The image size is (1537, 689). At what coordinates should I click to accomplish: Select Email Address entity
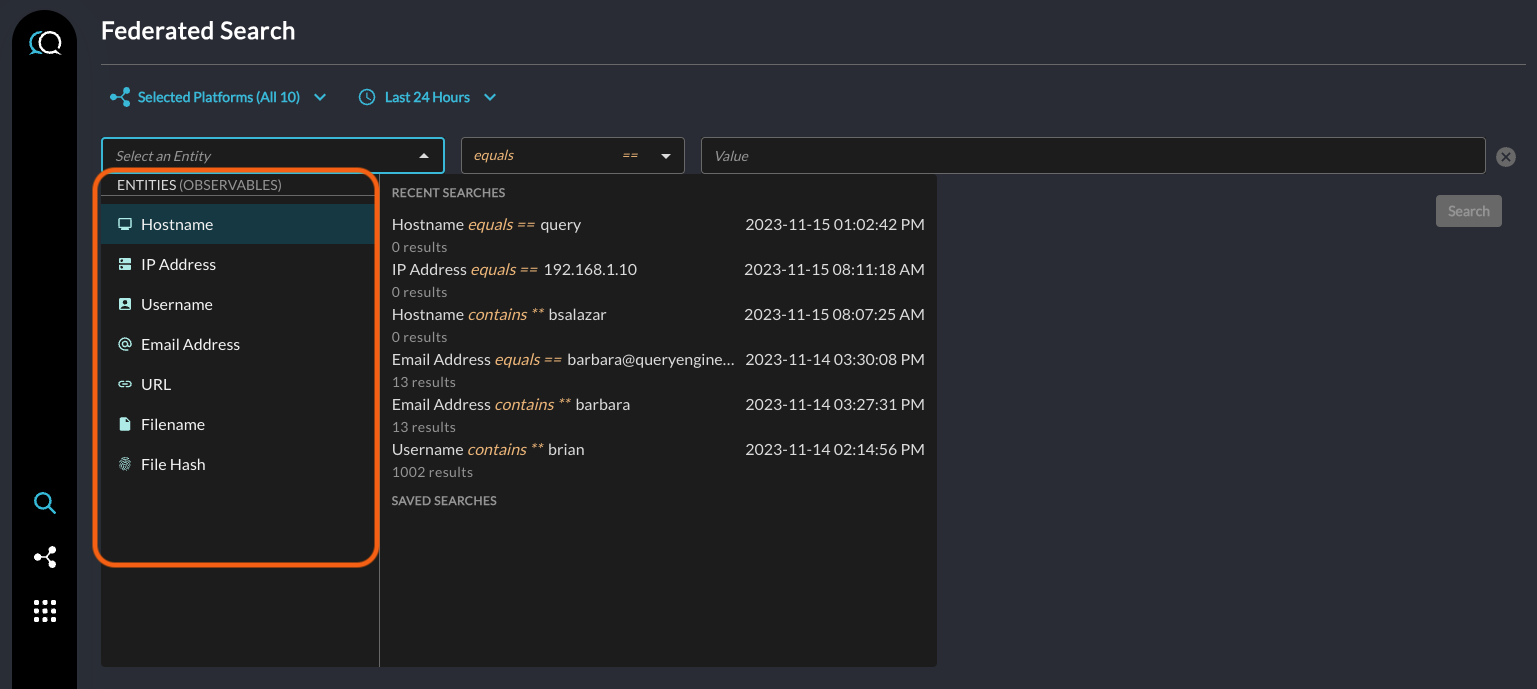point(190,345)
